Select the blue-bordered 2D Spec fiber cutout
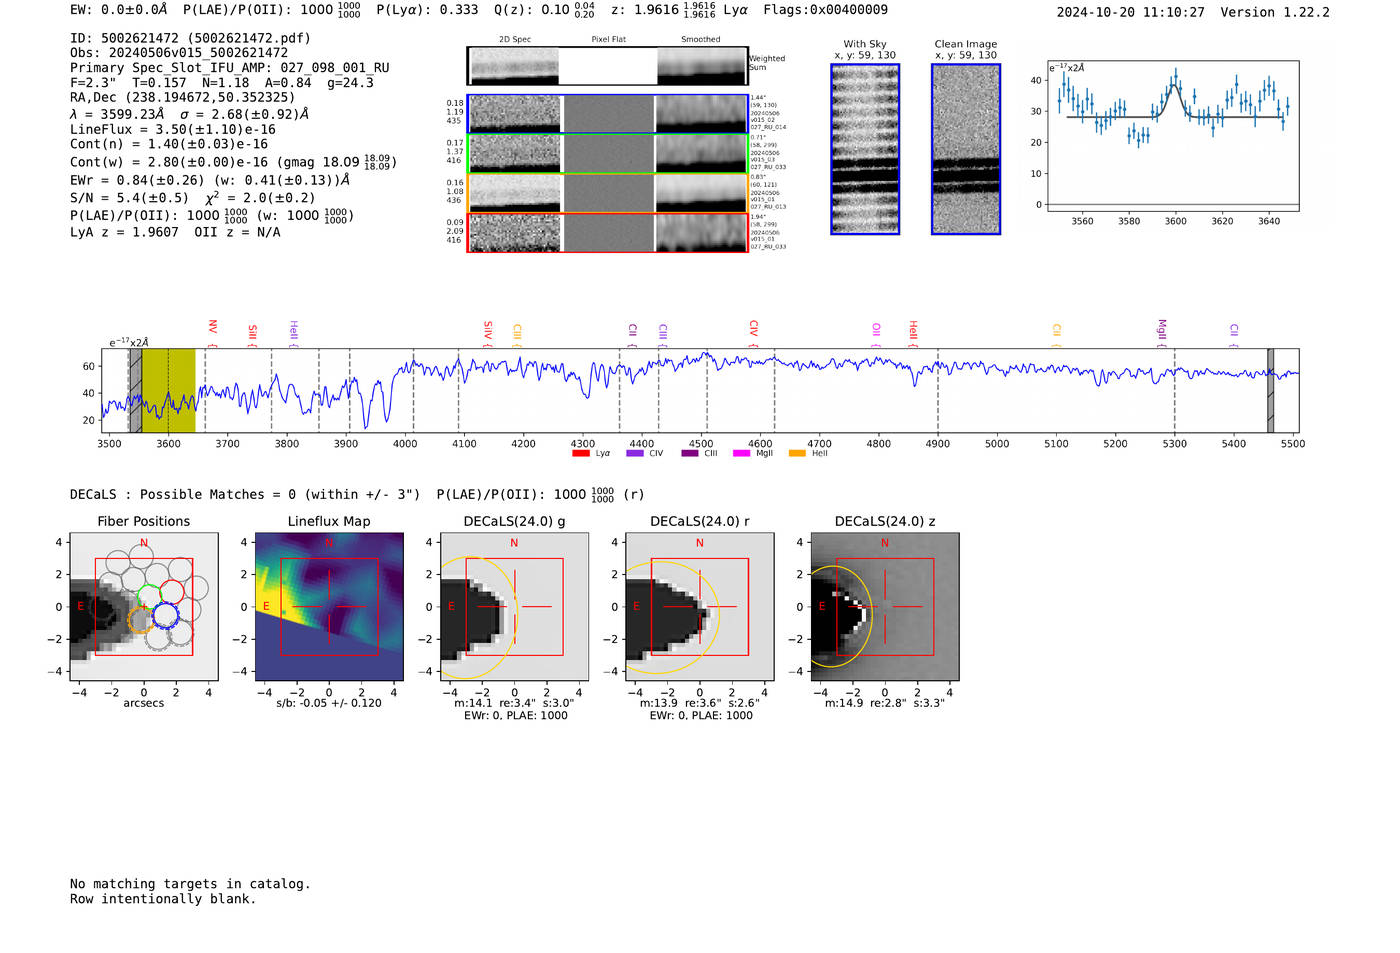Screen dimensions: 1400x953 [x=514, y=114]
